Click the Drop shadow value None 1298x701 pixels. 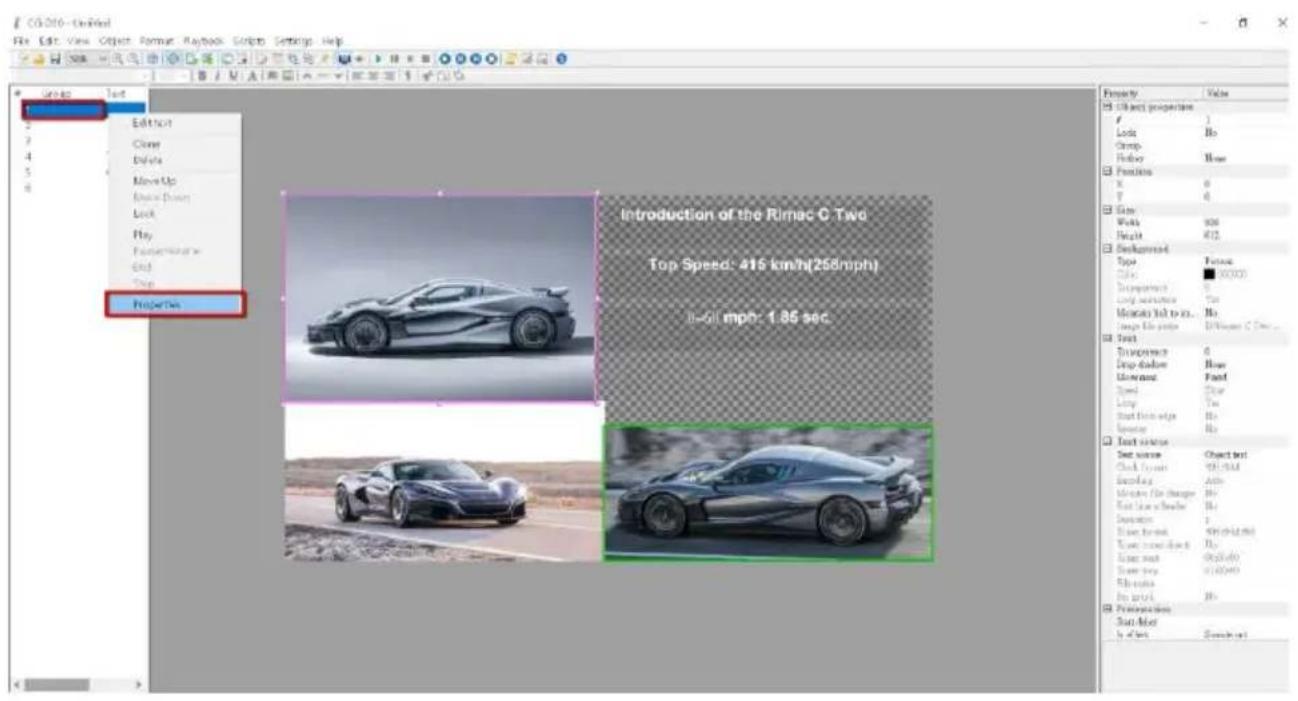click(x=1216, y=364)
